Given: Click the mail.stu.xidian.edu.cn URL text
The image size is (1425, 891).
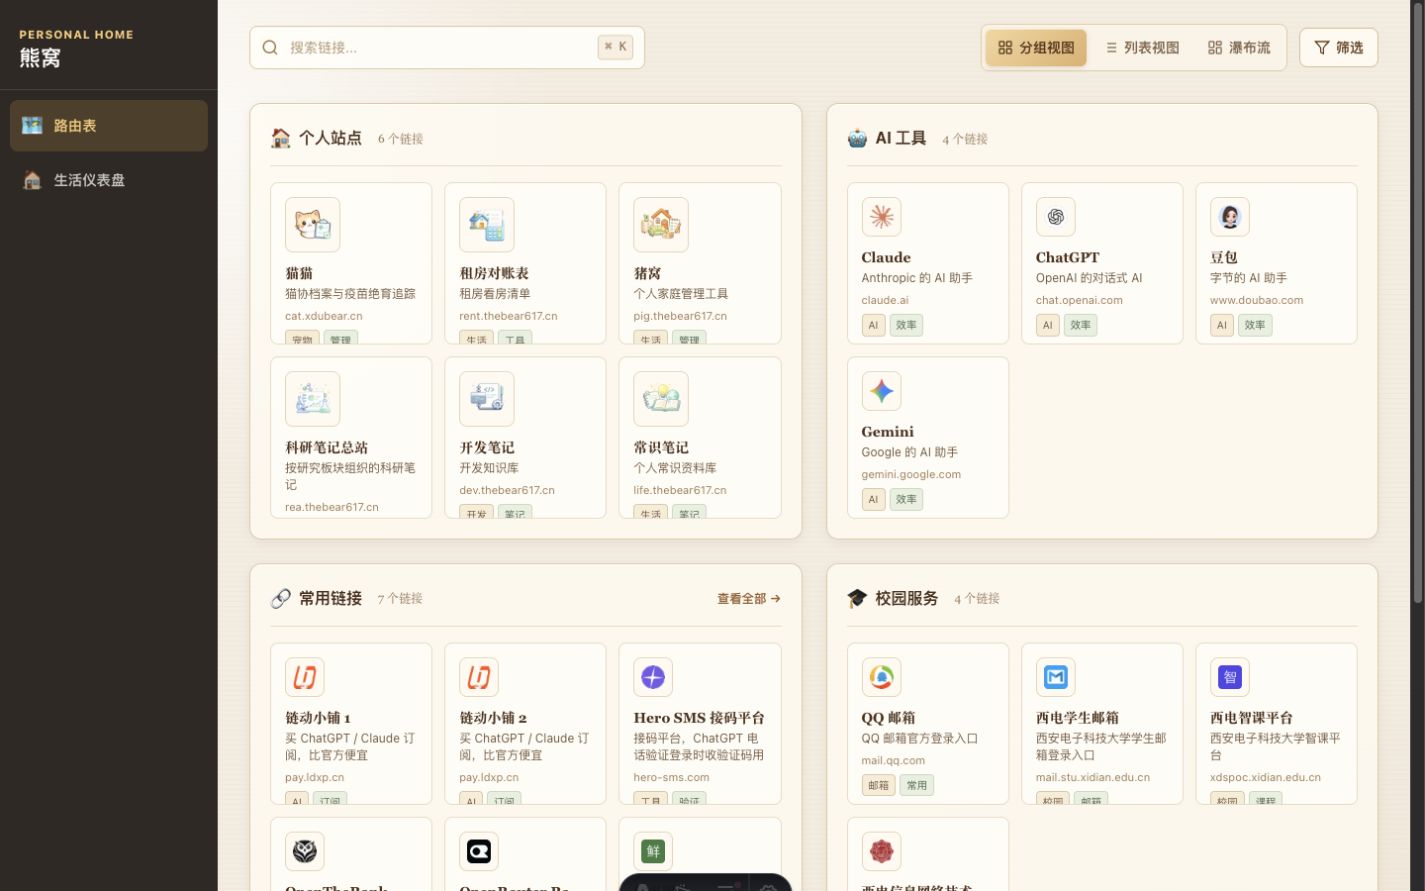Looking at the screenshot, I should pos(1093,777).
